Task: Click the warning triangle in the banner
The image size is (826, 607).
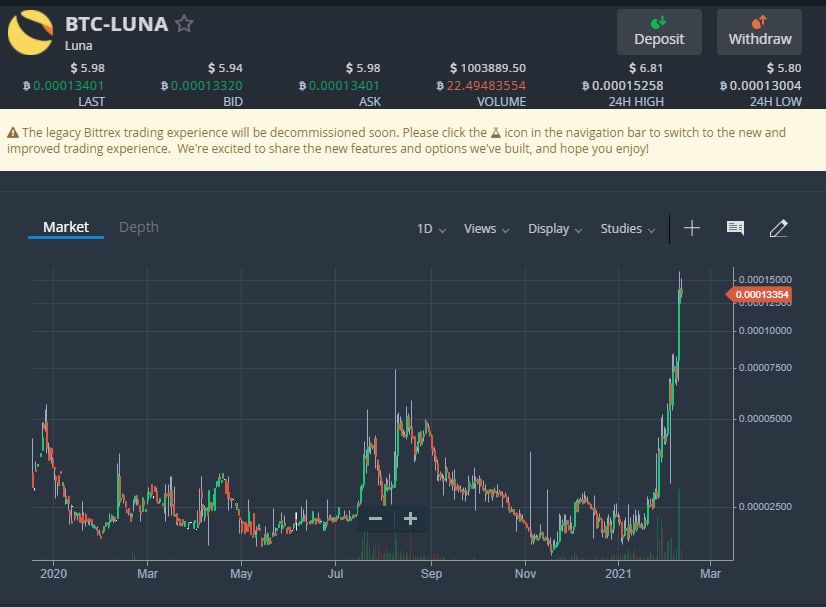Action: tap(13, 132)
